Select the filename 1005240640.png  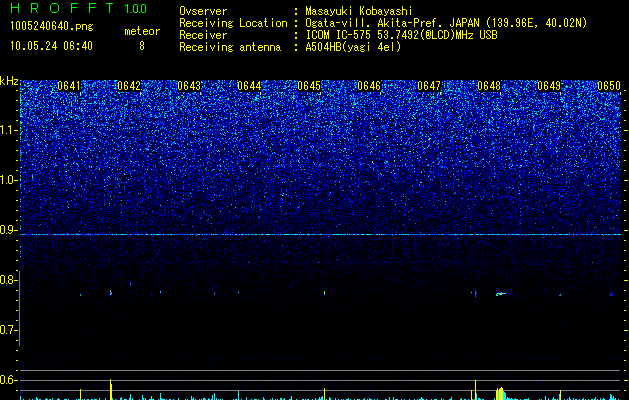coord(51,27)
